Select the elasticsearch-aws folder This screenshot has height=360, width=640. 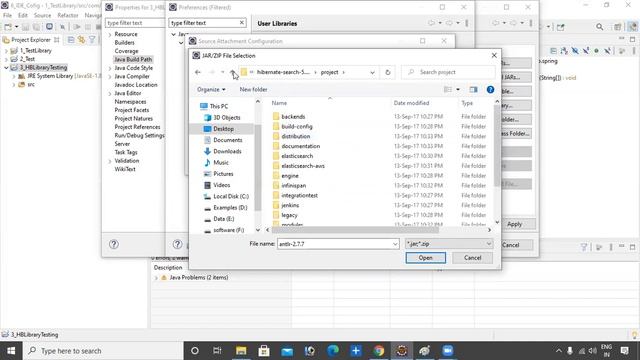[303, 166]
